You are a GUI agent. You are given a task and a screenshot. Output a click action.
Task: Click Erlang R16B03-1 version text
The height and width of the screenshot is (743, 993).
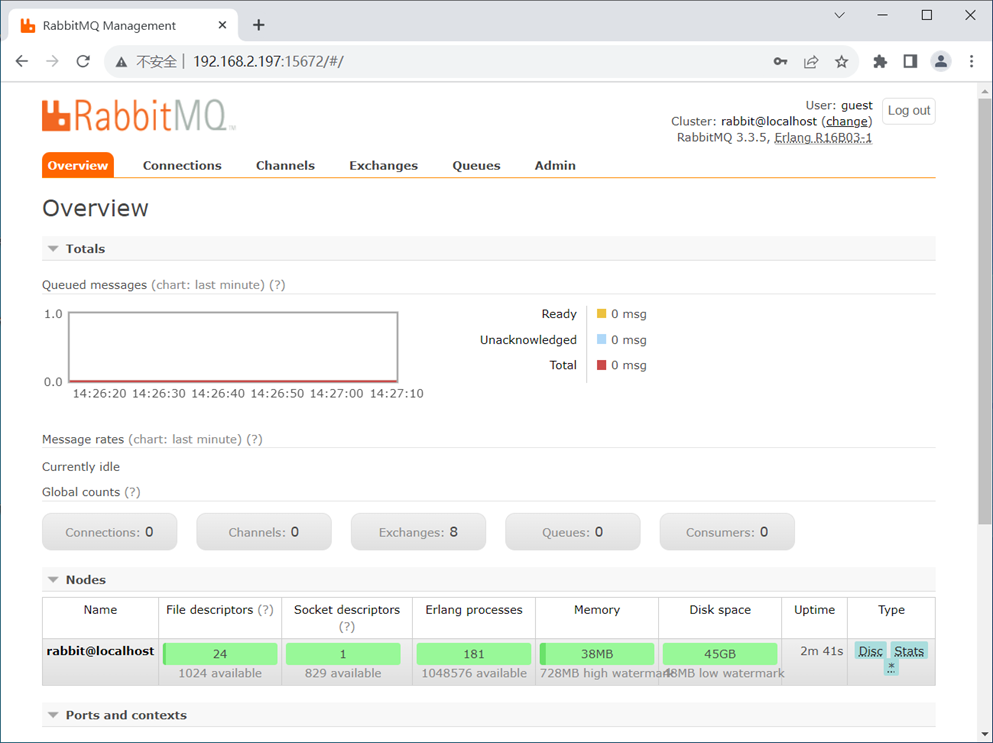(823, 137)
